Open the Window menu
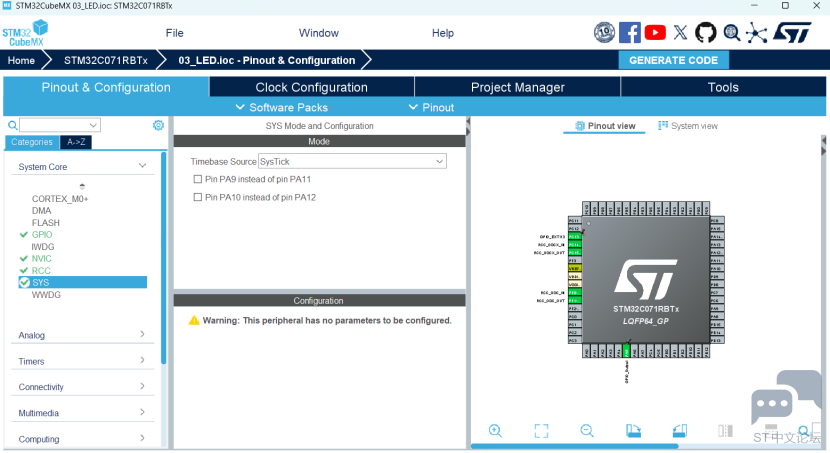830x453 pixels. 319,33
